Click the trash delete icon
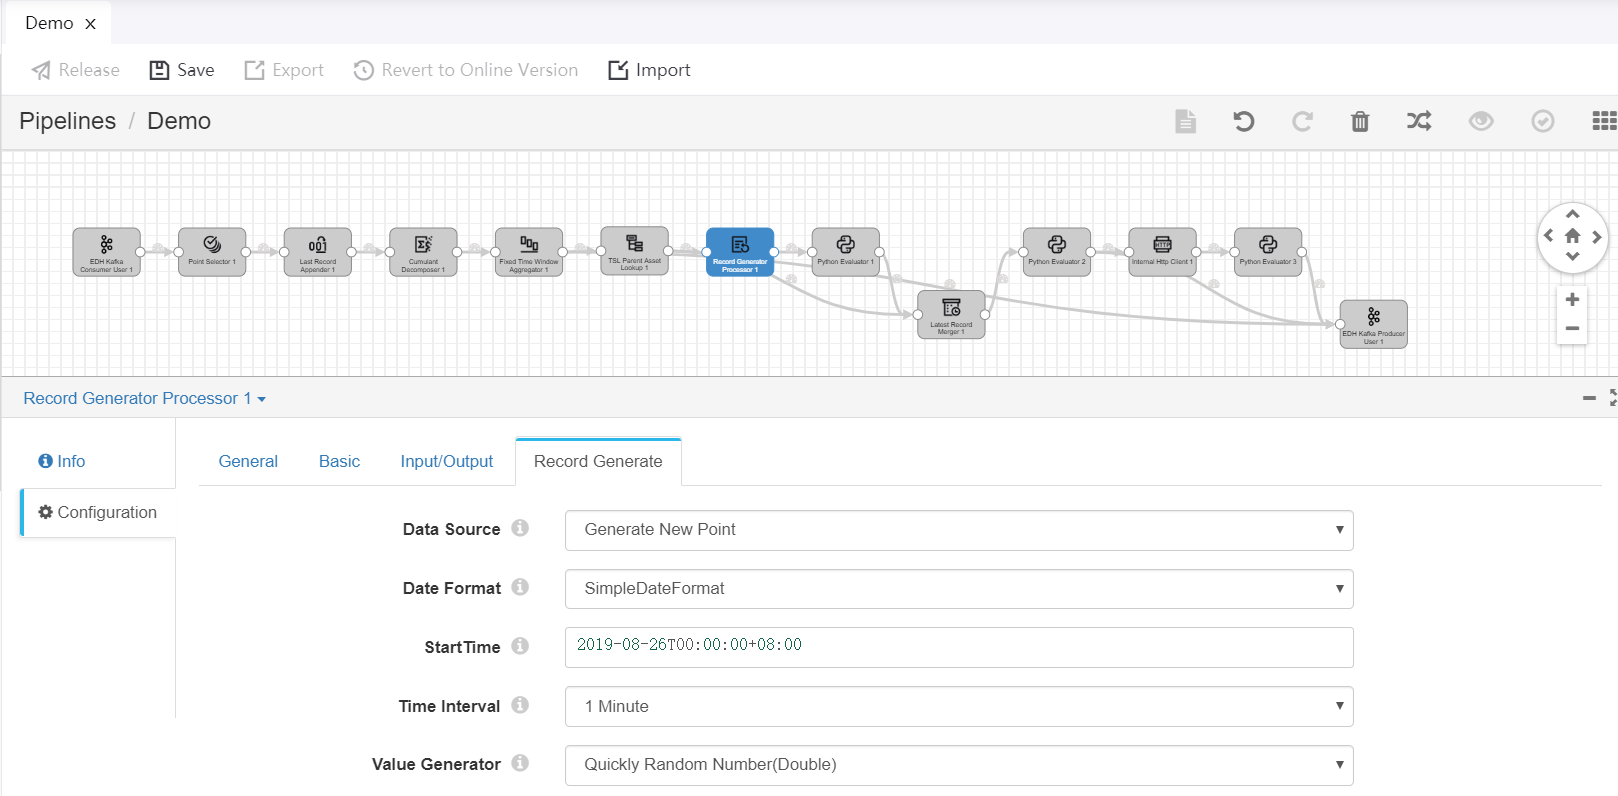 1360,121
